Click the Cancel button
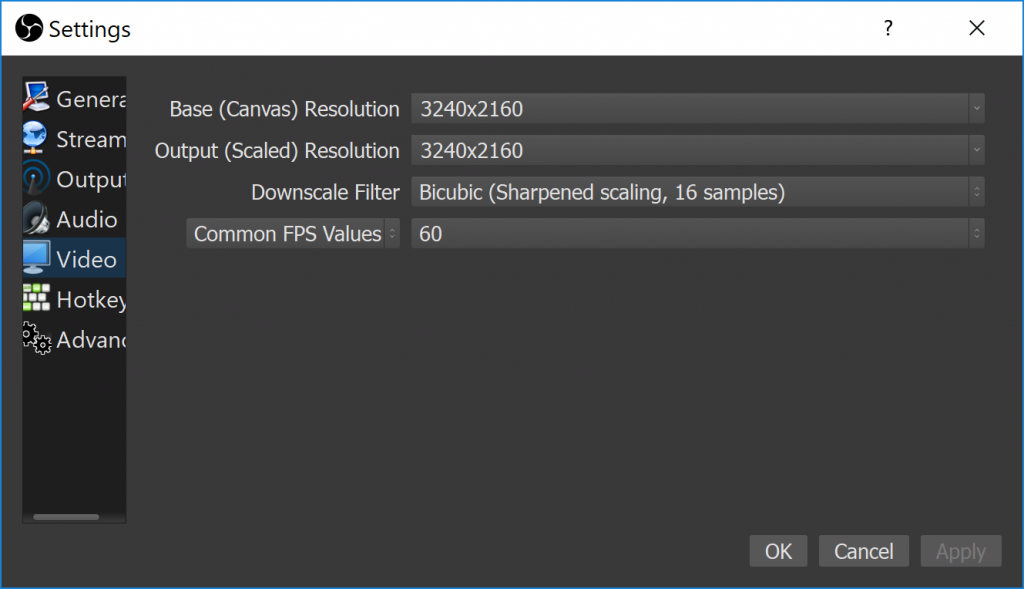 (863, 551)
